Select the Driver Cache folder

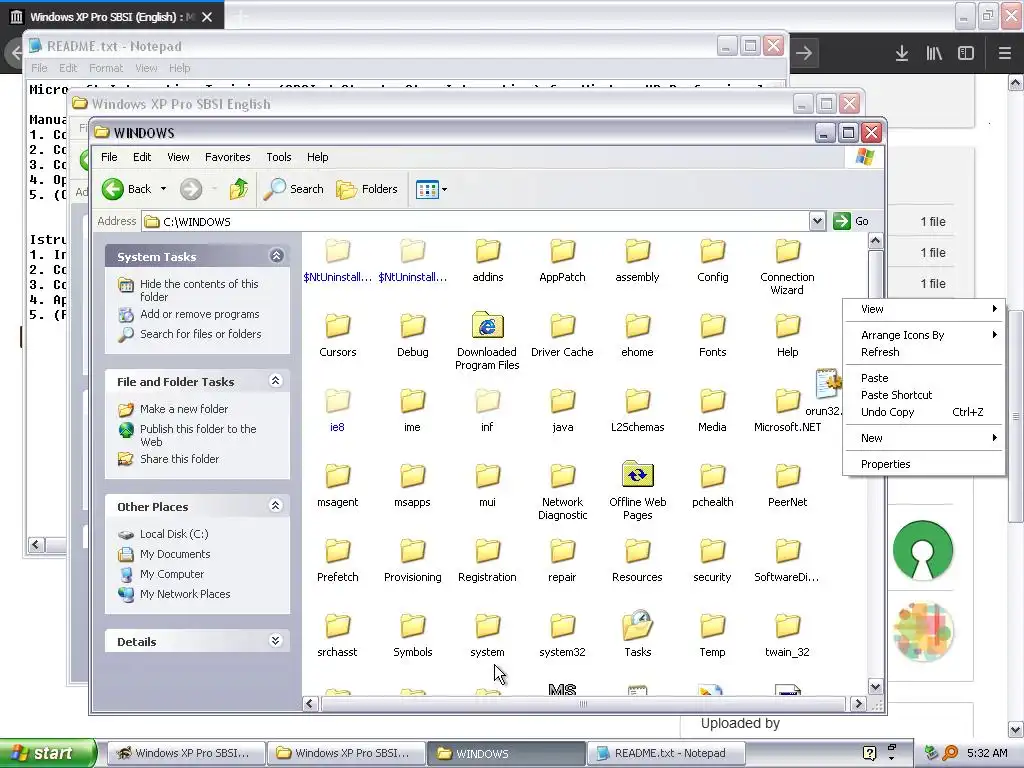[562, 336]
